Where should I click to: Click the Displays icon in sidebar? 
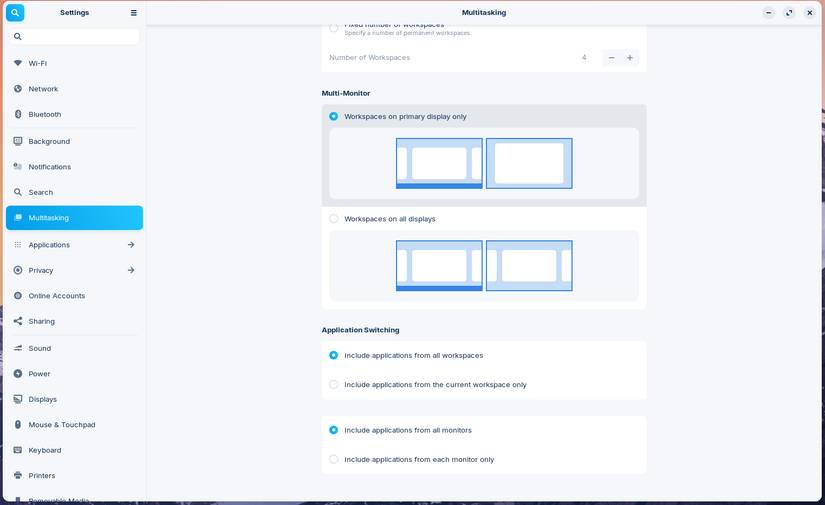(x=18, y=399)
